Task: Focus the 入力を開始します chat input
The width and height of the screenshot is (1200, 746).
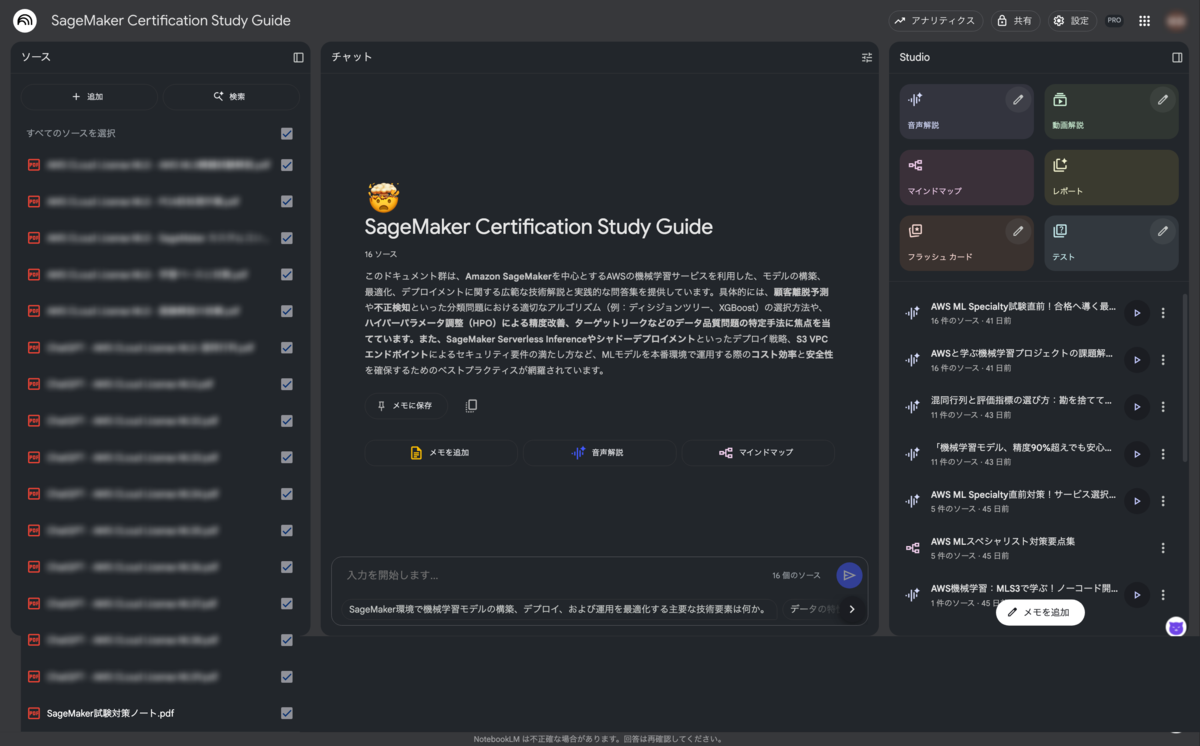Action: pos(552,575)
